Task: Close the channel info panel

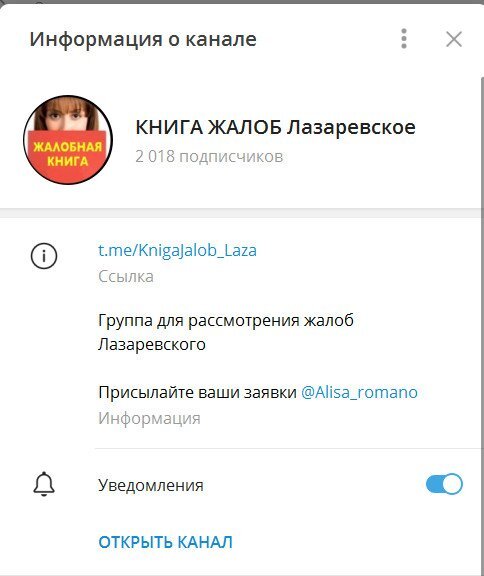Action: pos(454,39)
